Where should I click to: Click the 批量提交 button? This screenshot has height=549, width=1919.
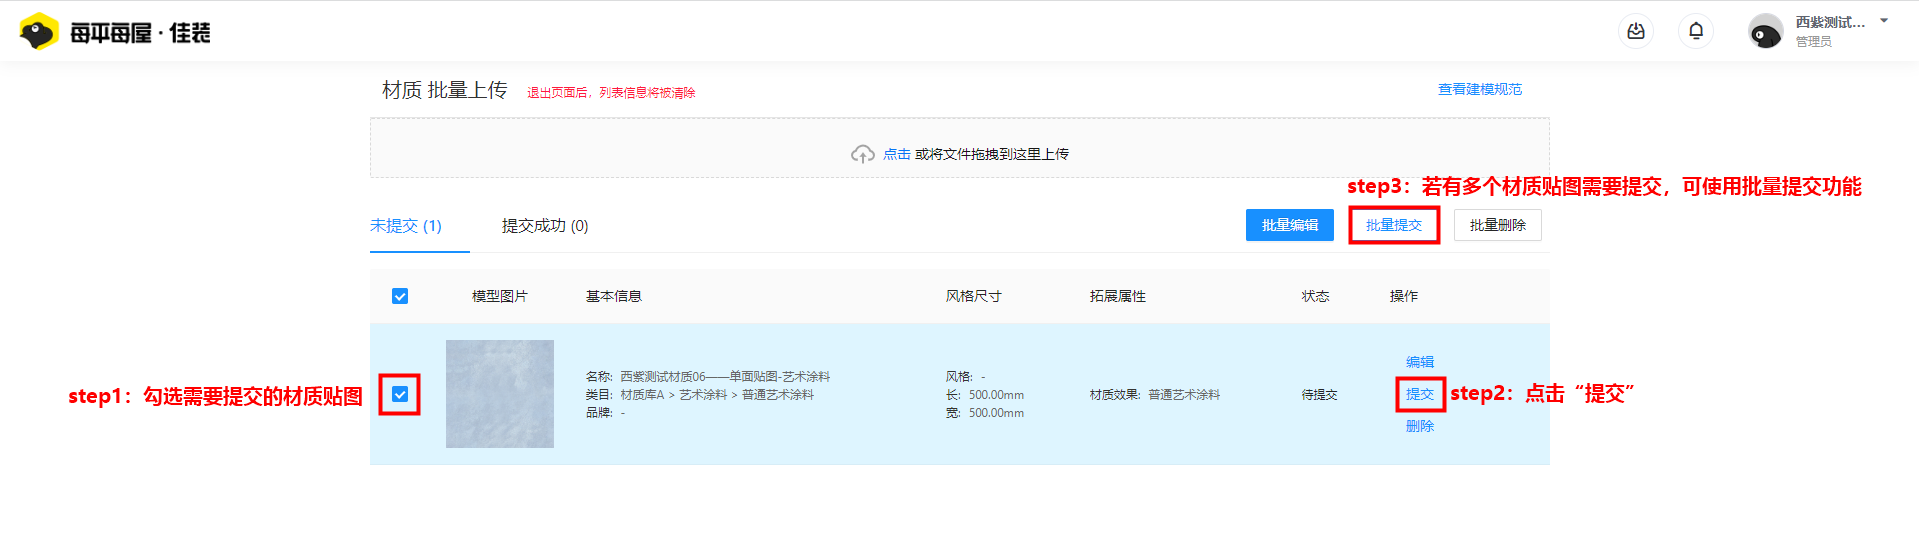coord(1394,225)
